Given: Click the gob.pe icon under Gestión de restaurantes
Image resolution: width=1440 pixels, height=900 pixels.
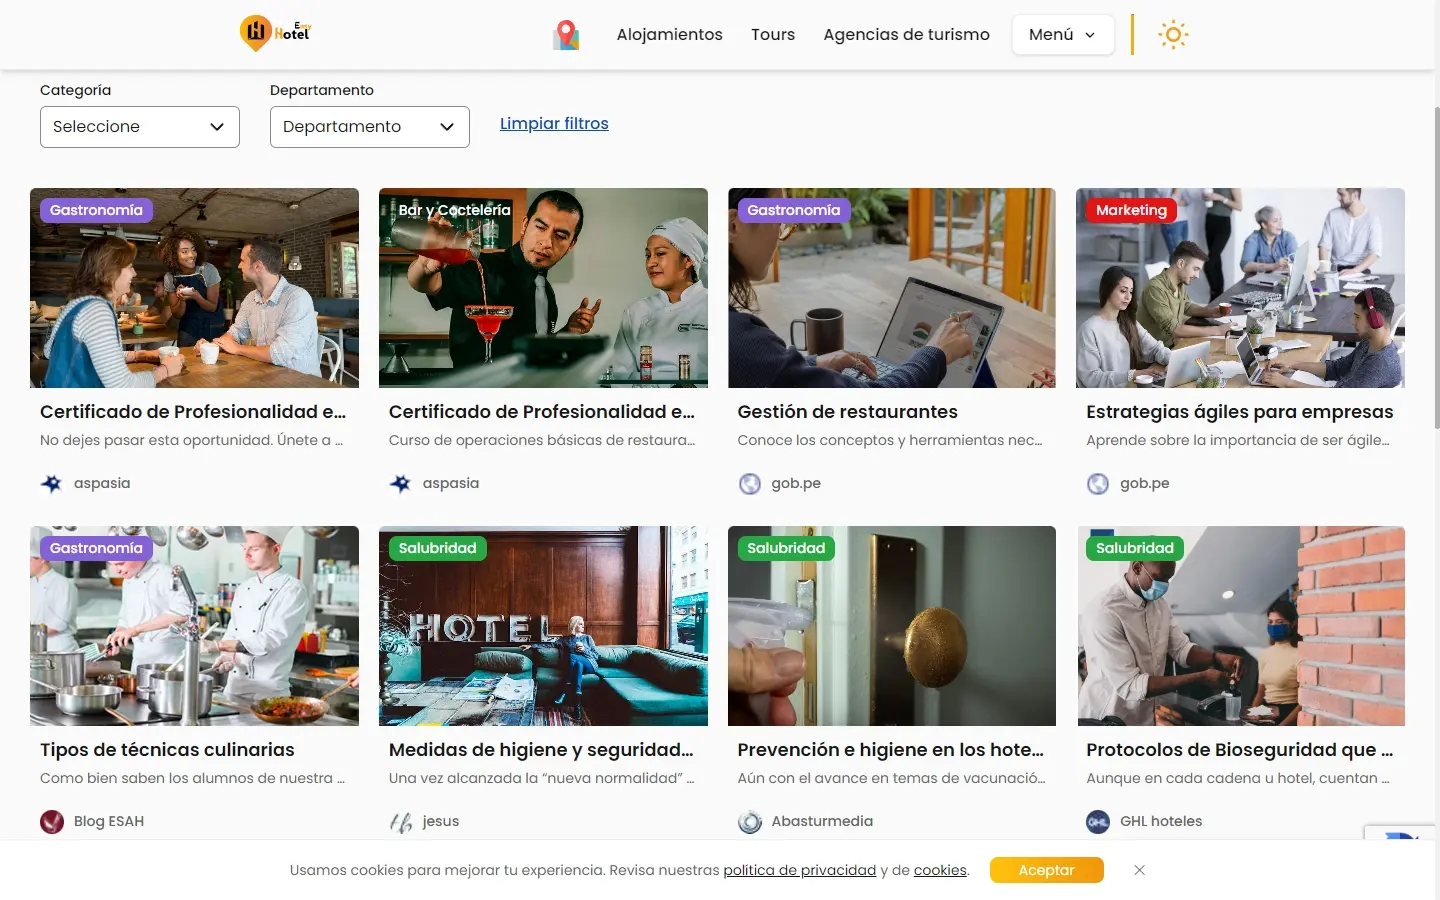Looking at the screenshot, I should pos(749,484).
